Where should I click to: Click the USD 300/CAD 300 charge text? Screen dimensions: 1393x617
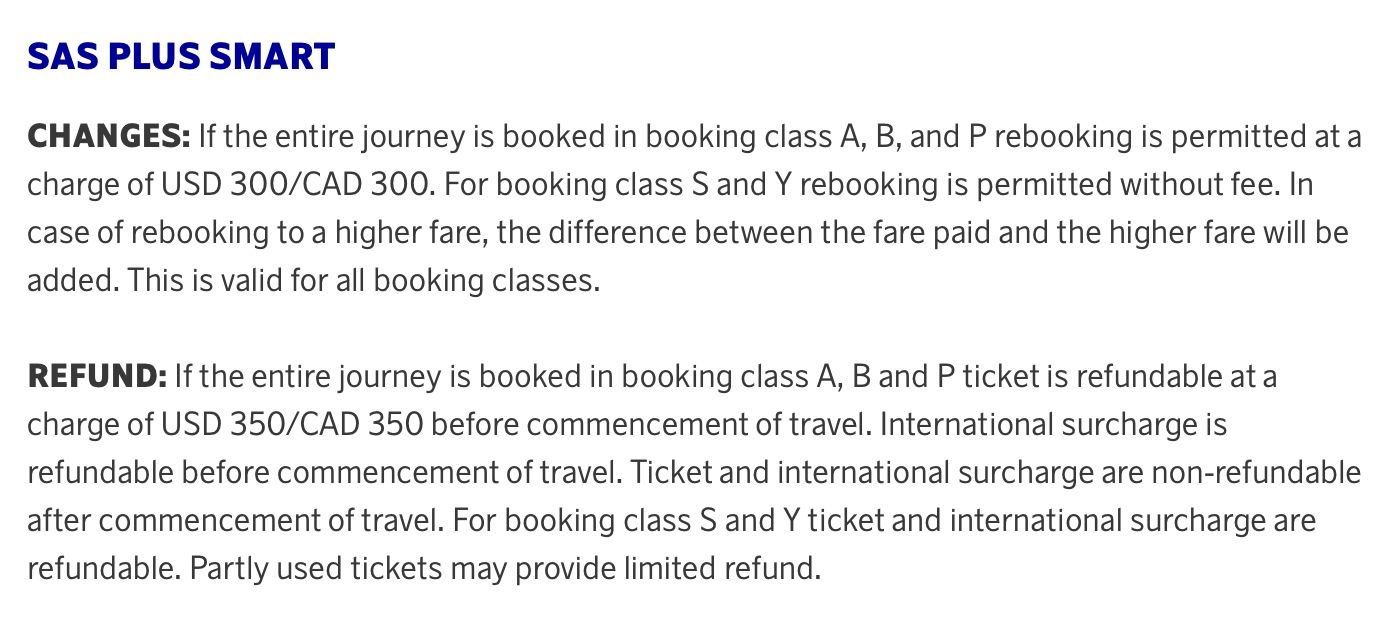tap(298, 184)
